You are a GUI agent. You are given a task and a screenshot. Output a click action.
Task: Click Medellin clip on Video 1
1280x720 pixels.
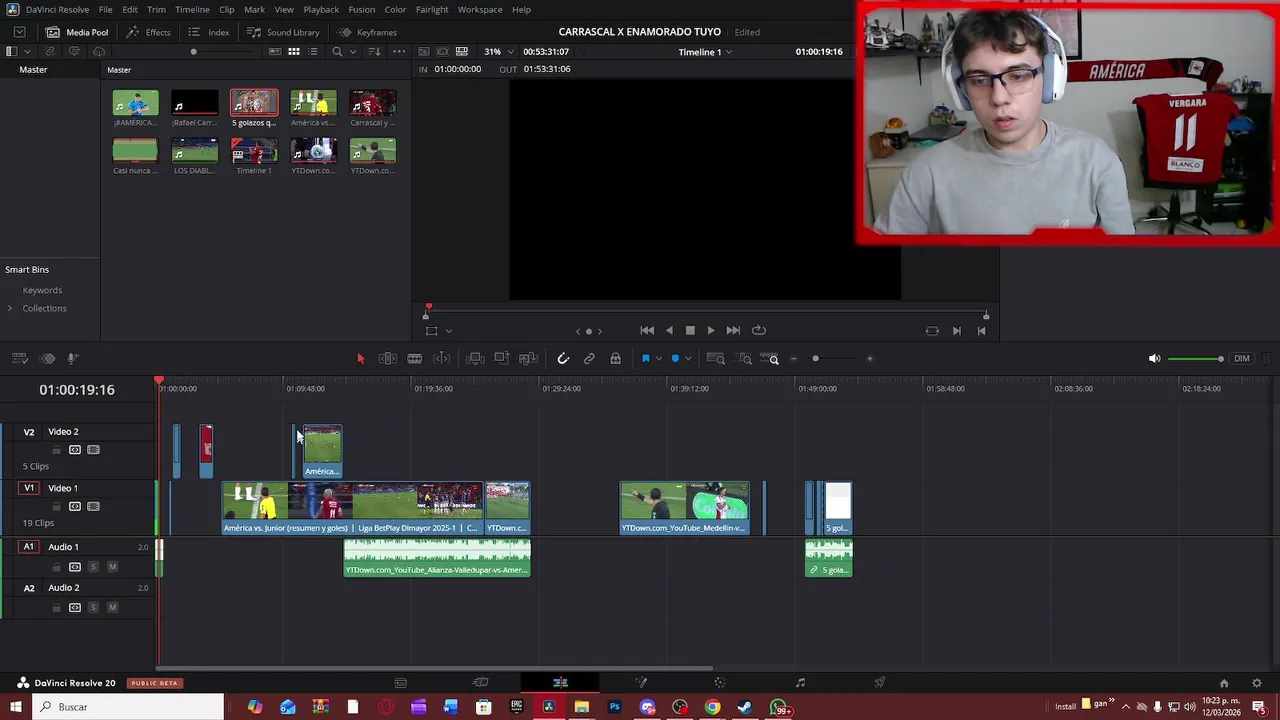click(x=684, y=508)
